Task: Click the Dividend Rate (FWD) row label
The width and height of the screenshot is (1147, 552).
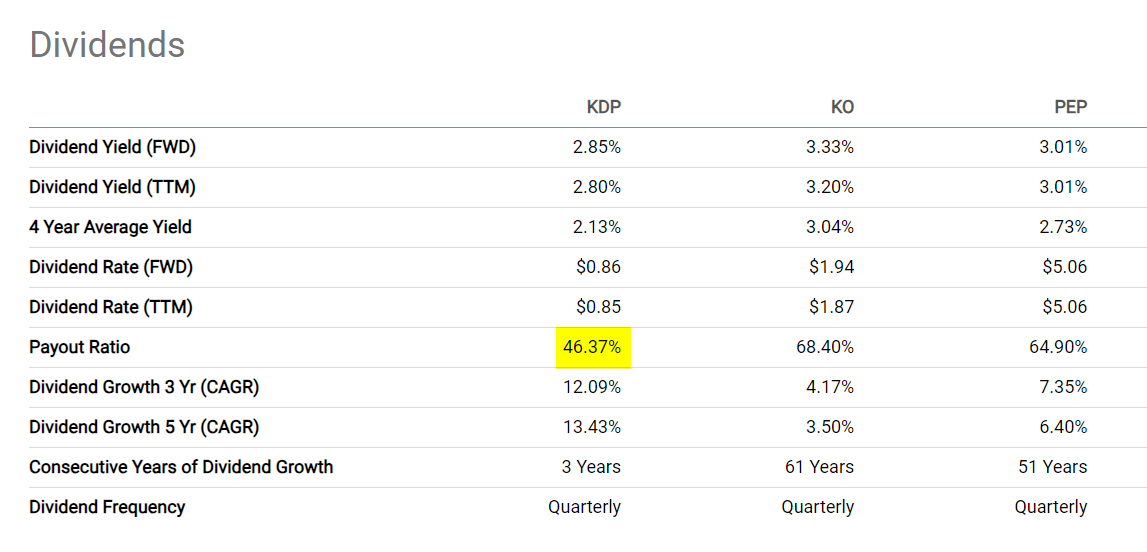Action: 111,267
